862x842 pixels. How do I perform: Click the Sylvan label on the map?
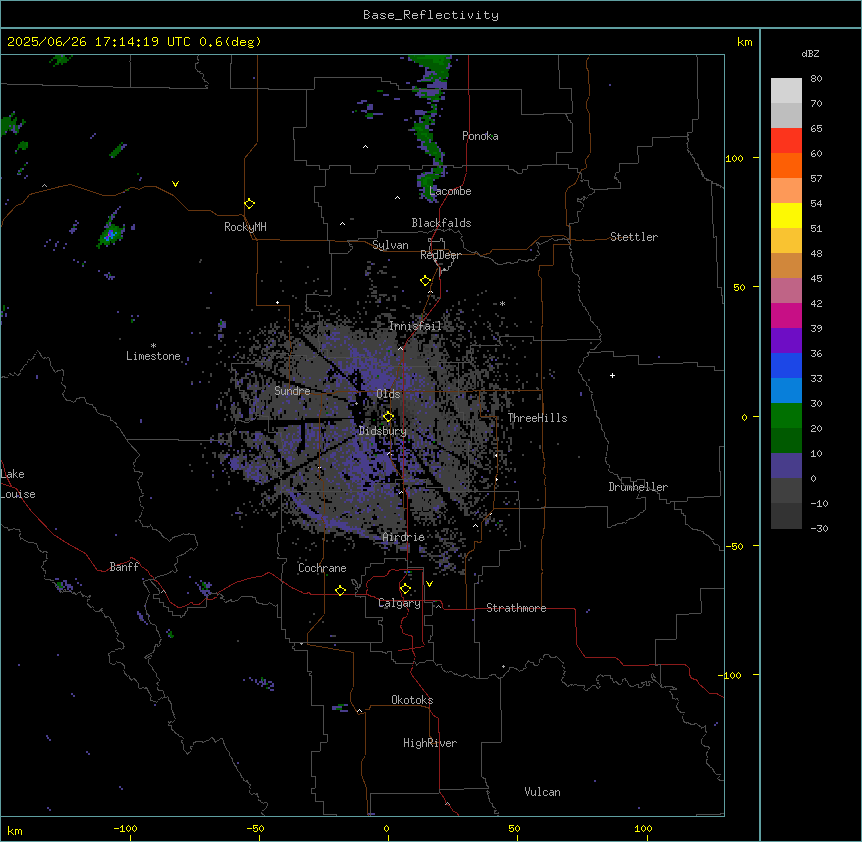coord(390,245)
